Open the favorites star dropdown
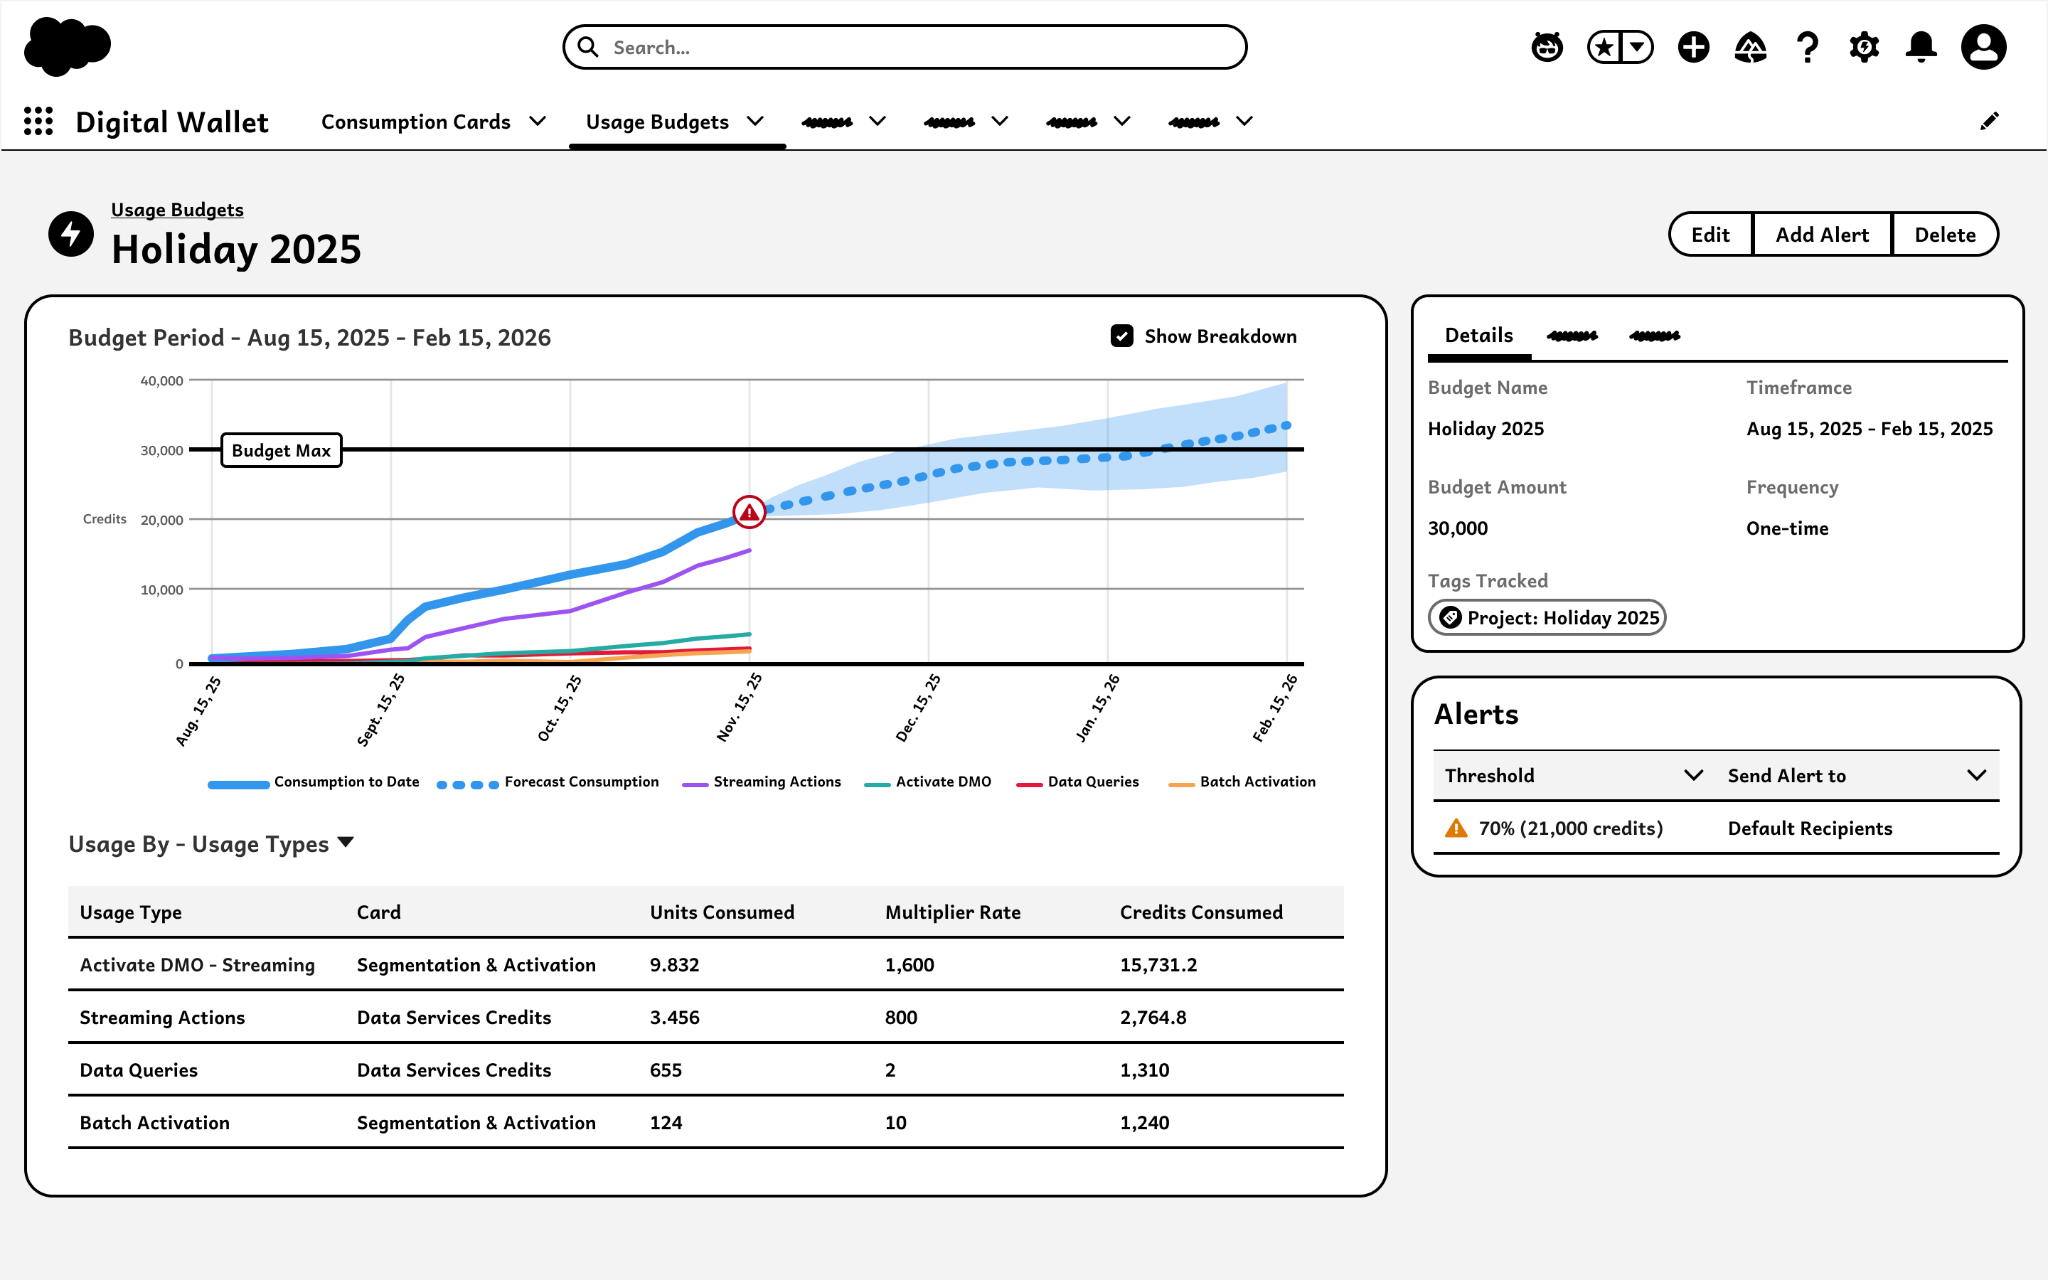 point(1637,47)
